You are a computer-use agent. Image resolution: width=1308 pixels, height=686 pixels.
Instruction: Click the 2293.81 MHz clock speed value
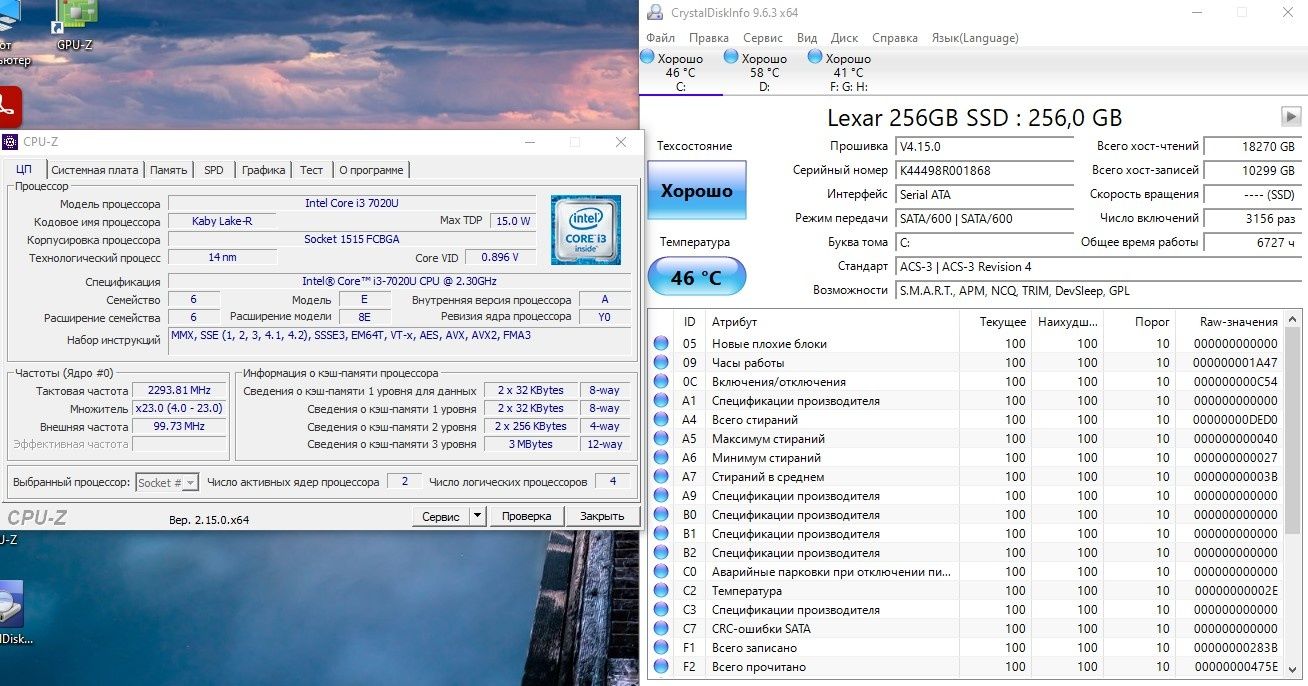click(x=180, y=391)
